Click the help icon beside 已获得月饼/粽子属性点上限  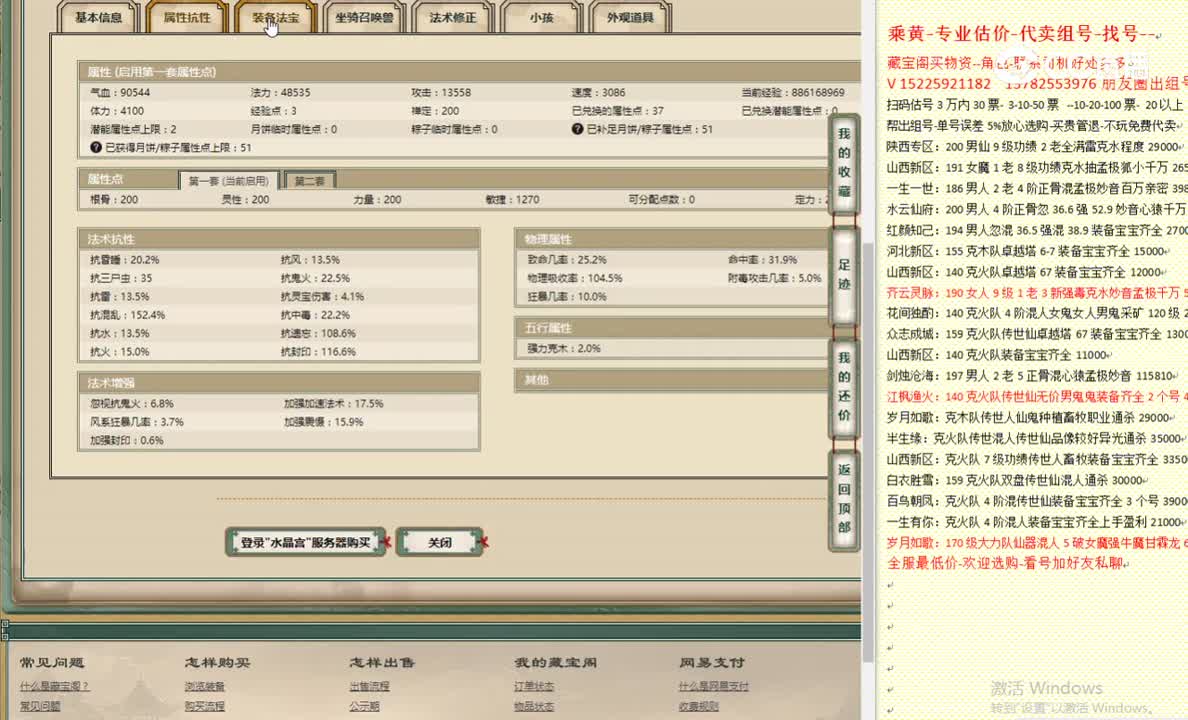point(96,148)
